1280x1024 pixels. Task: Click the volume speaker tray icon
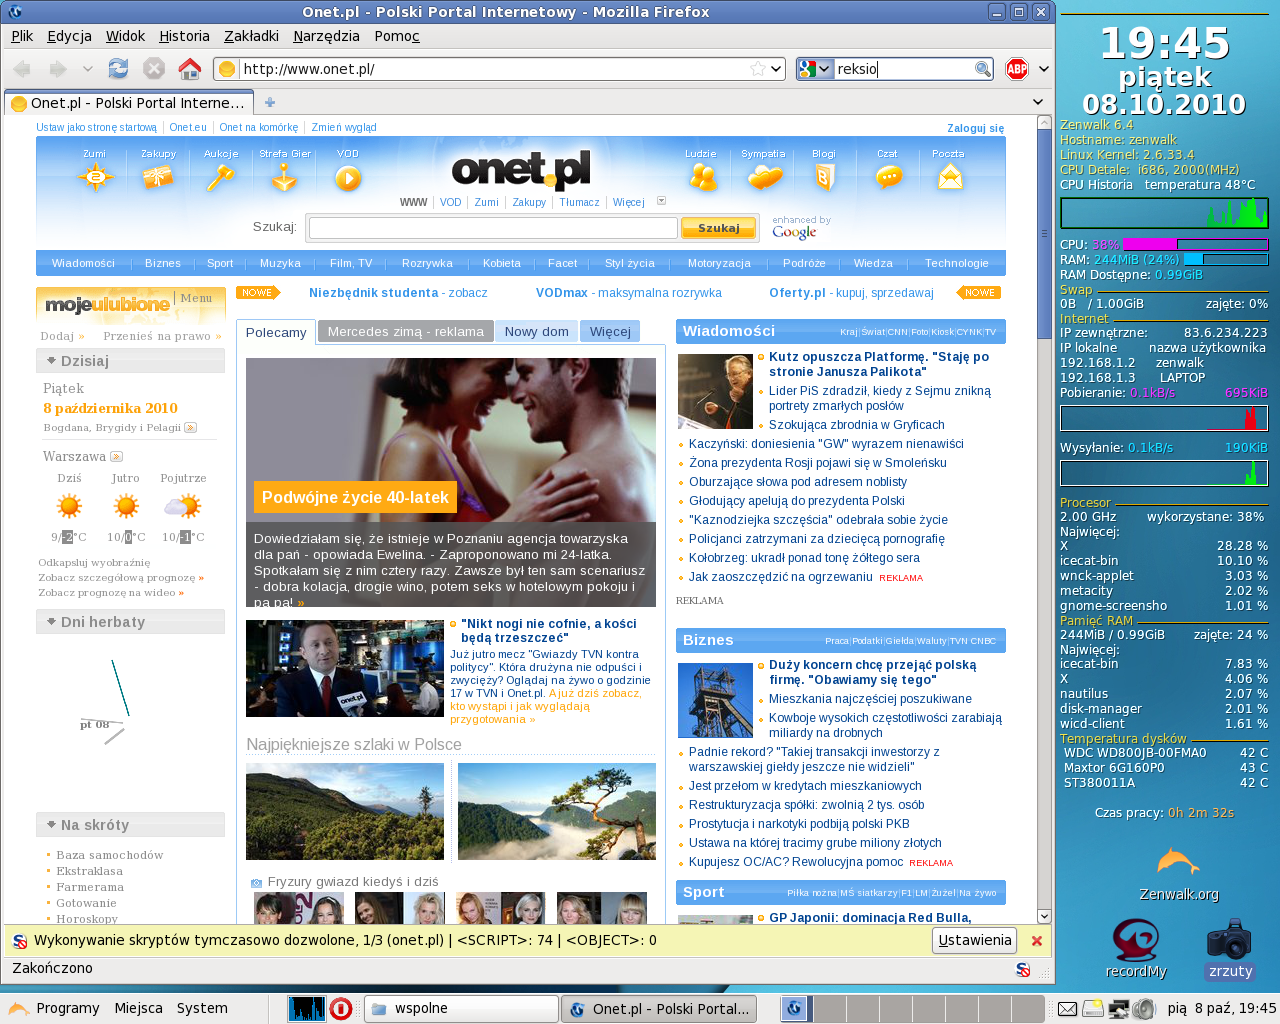click(x=1145, y=1008)
